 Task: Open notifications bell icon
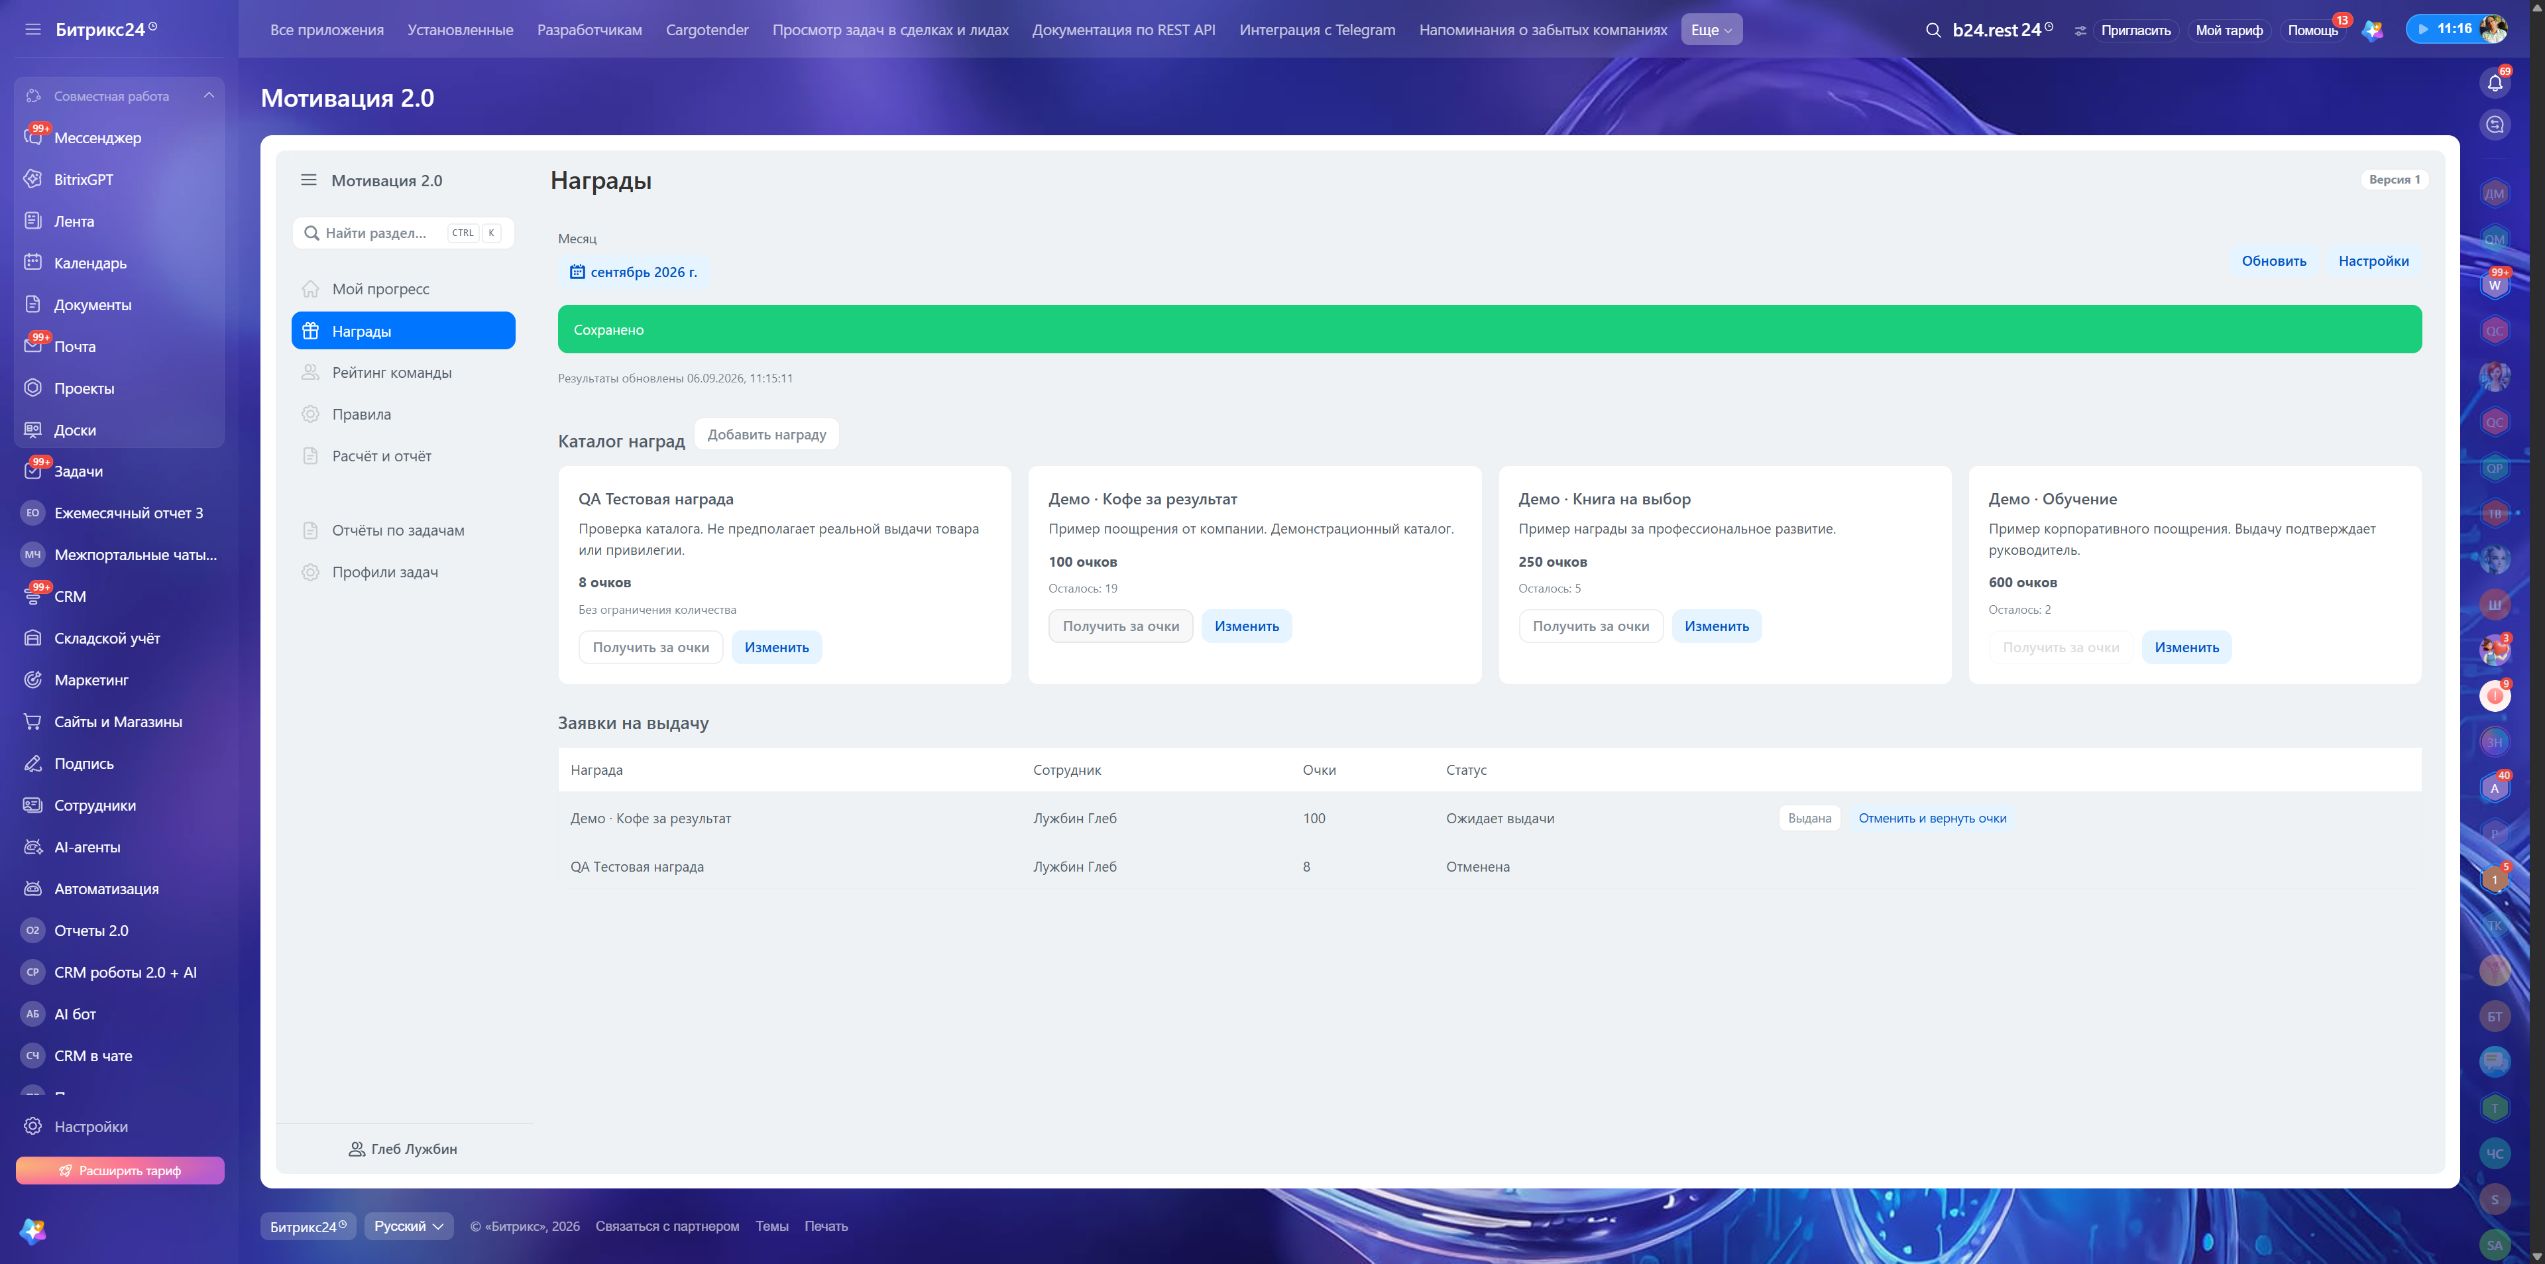click(x=2495, y=83)
